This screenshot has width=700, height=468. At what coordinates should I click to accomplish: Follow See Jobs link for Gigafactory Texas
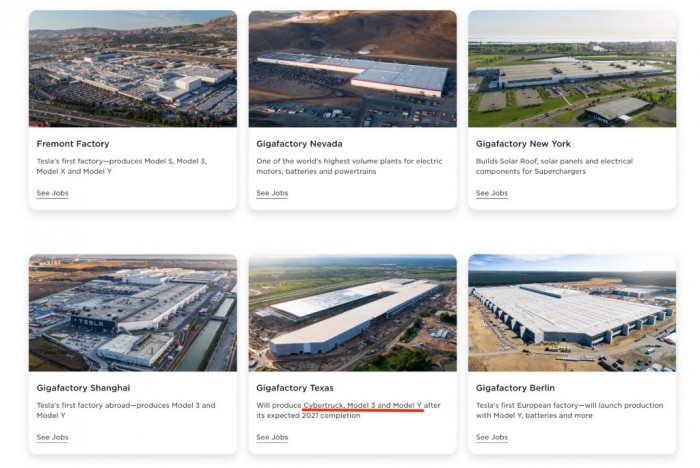(272, 437)
